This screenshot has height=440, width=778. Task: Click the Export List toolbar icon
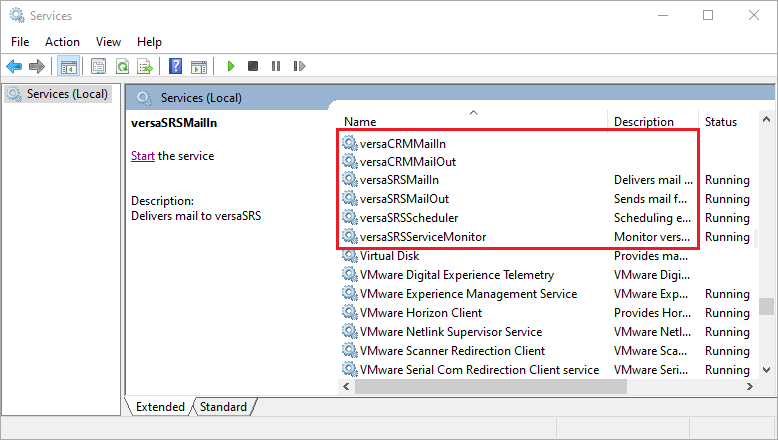point(145,66)
